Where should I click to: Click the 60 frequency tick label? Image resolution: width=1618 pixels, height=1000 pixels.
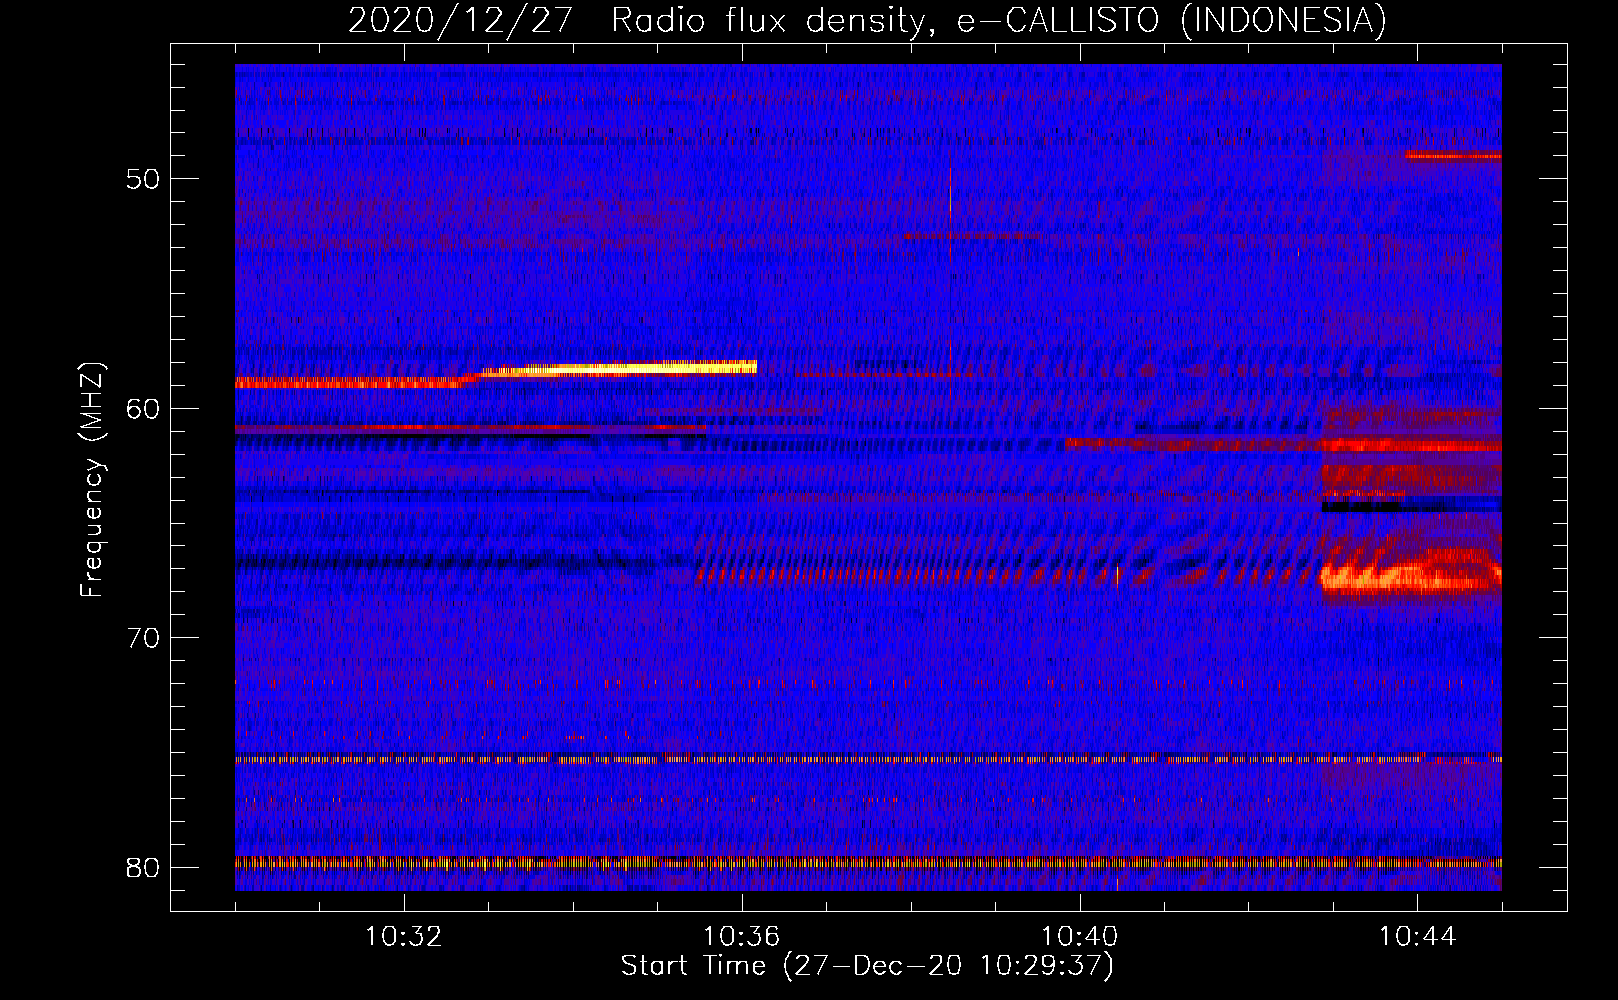click(144, 408)
